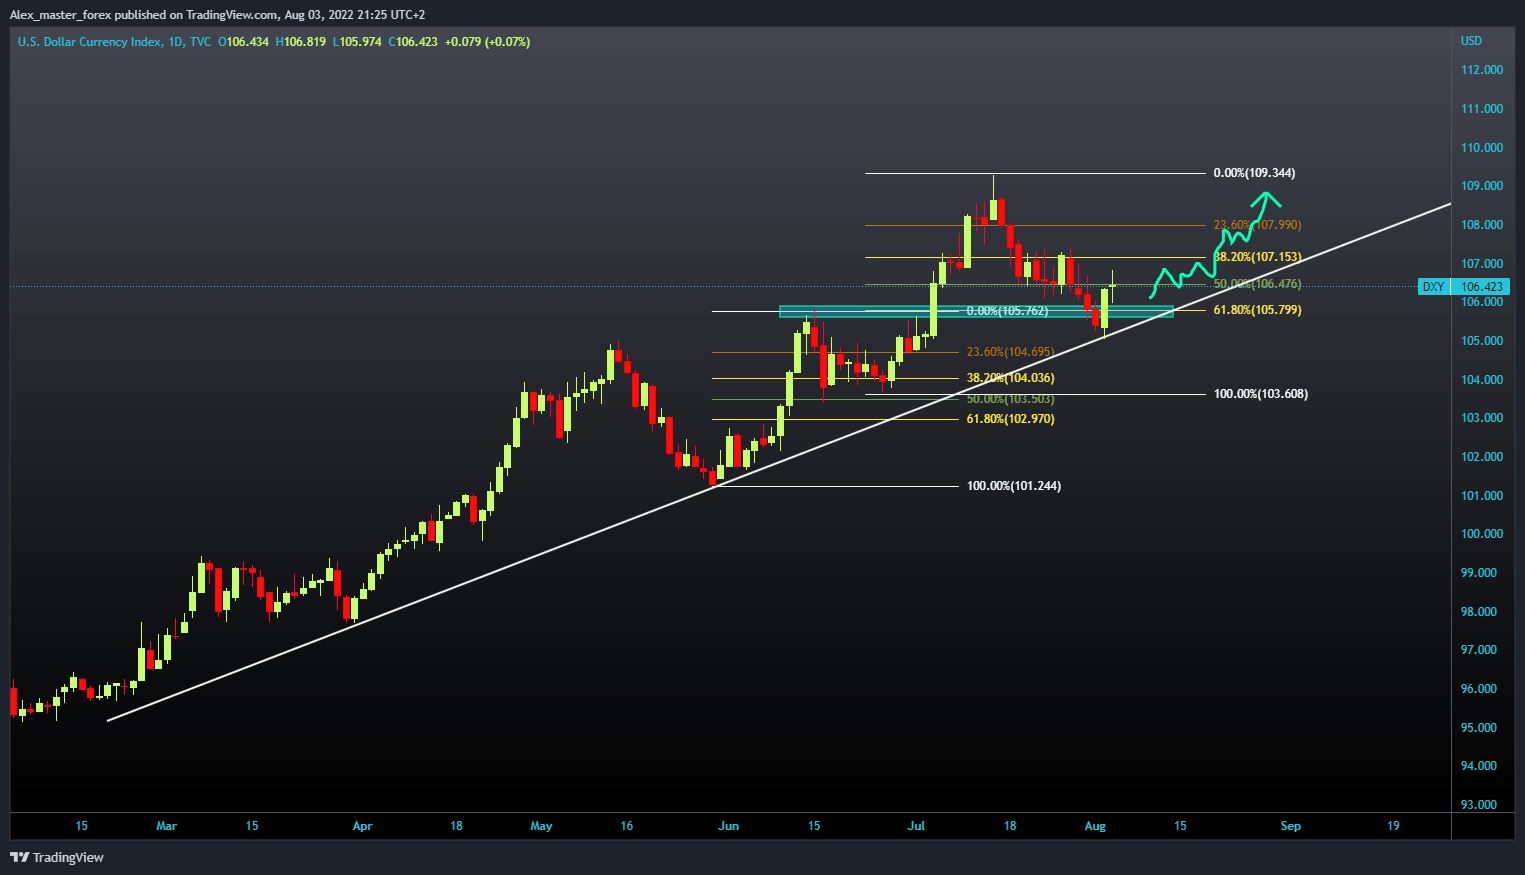The image size is (1525, 875).
Task: Click the 100.00%(101.244) Fibonacci label
Action: pyautogui.click(x=1014, y=486)
